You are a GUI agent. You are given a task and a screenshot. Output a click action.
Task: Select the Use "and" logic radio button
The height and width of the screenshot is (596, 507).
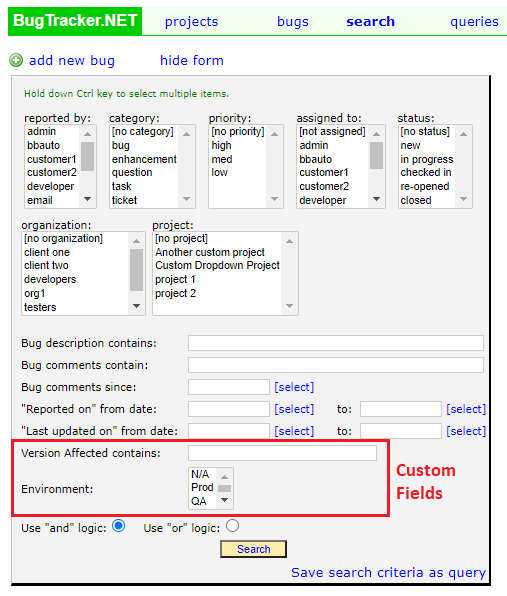pyautogui.click(x=119, y=526)
